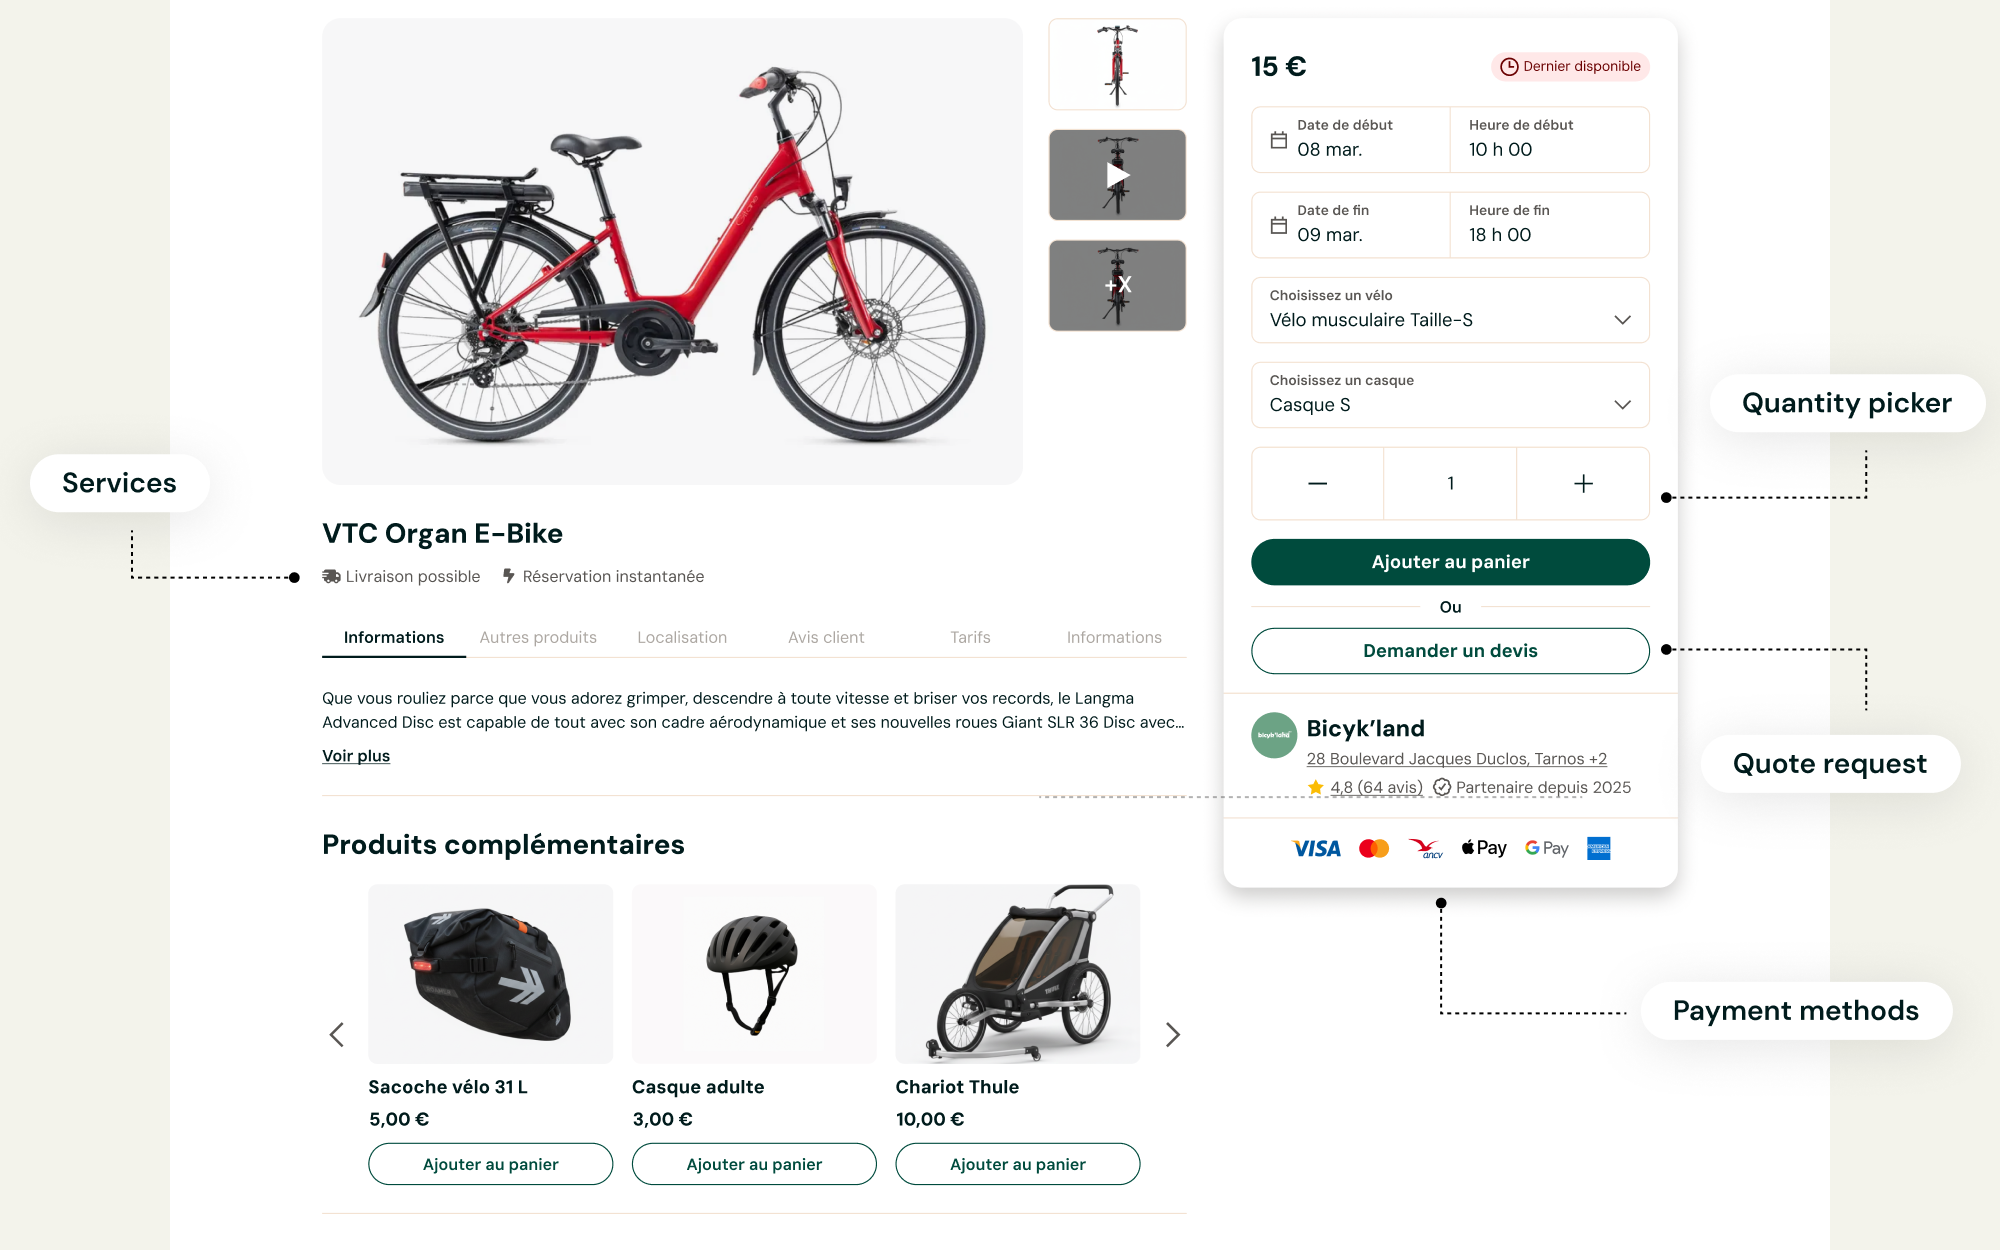Open the Tarifs tab
The image size is (2000, 1250).
[x=970, y=637]
